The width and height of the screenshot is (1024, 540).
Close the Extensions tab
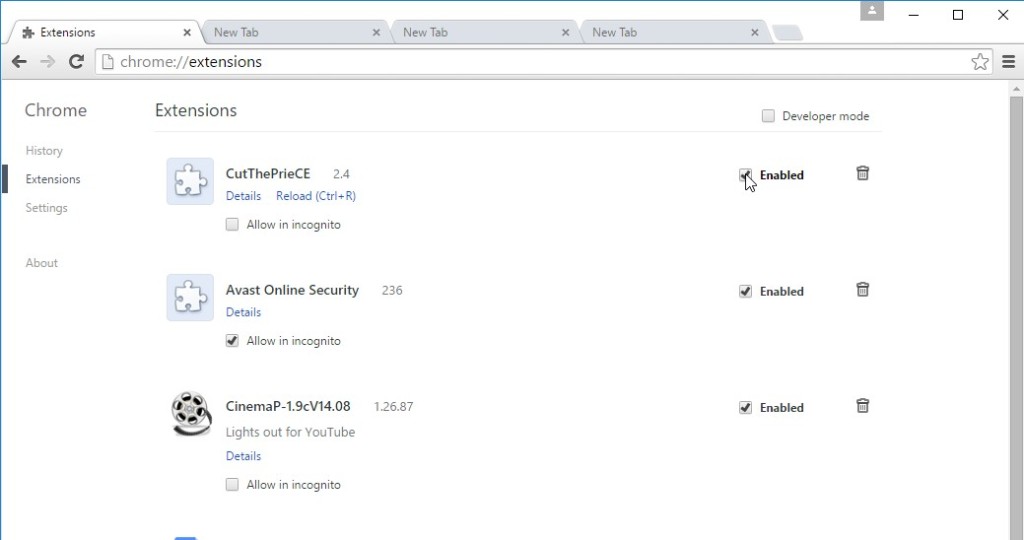click(187, 32)
